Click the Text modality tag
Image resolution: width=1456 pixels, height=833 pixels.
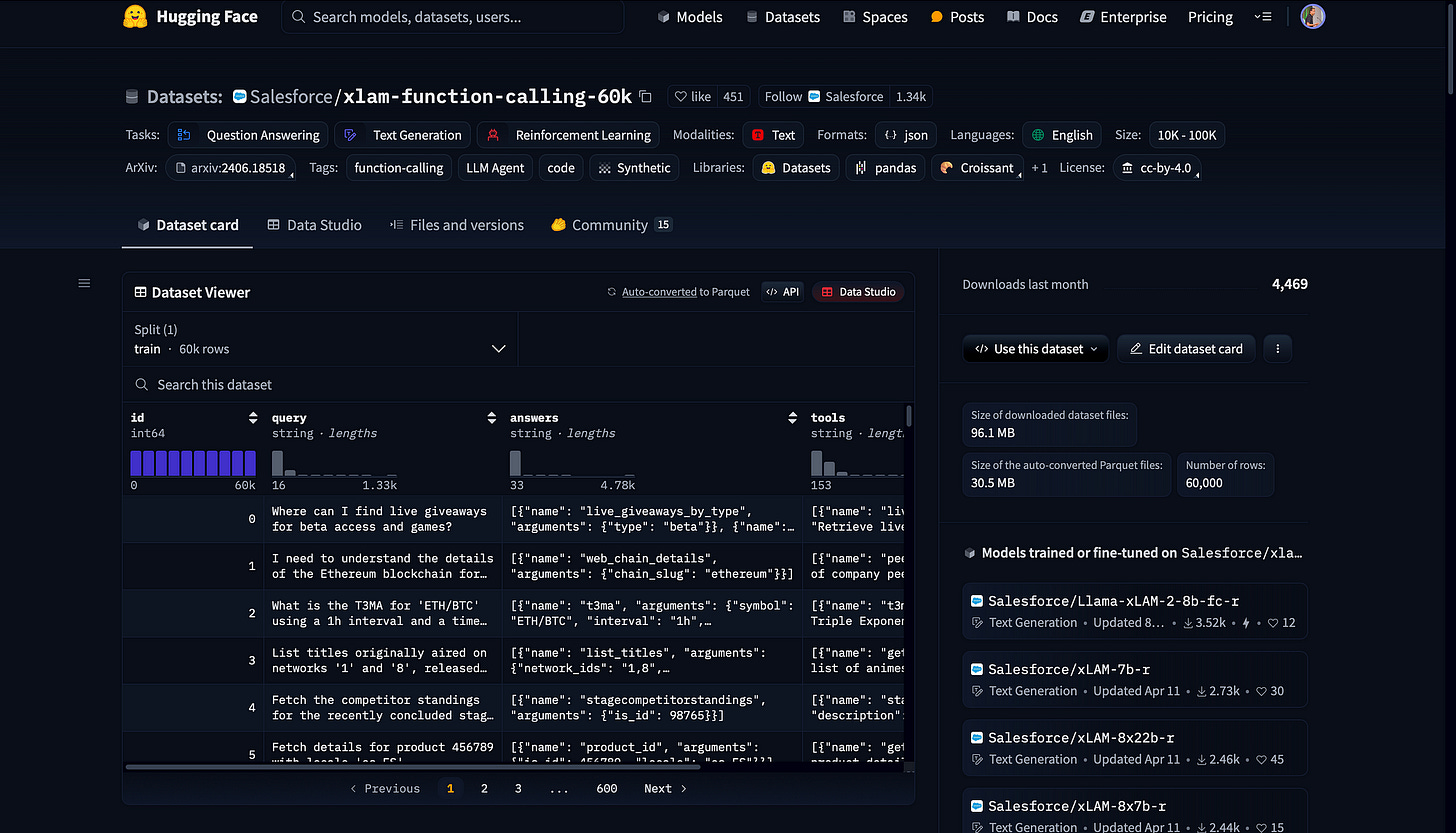pos(773,135)
